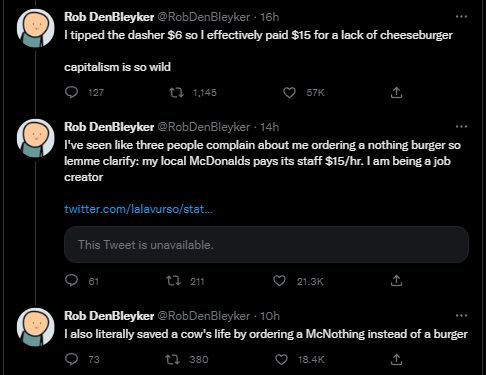Open more options on the 16h tweet
486x375 pixels.
tap(462, 16)
